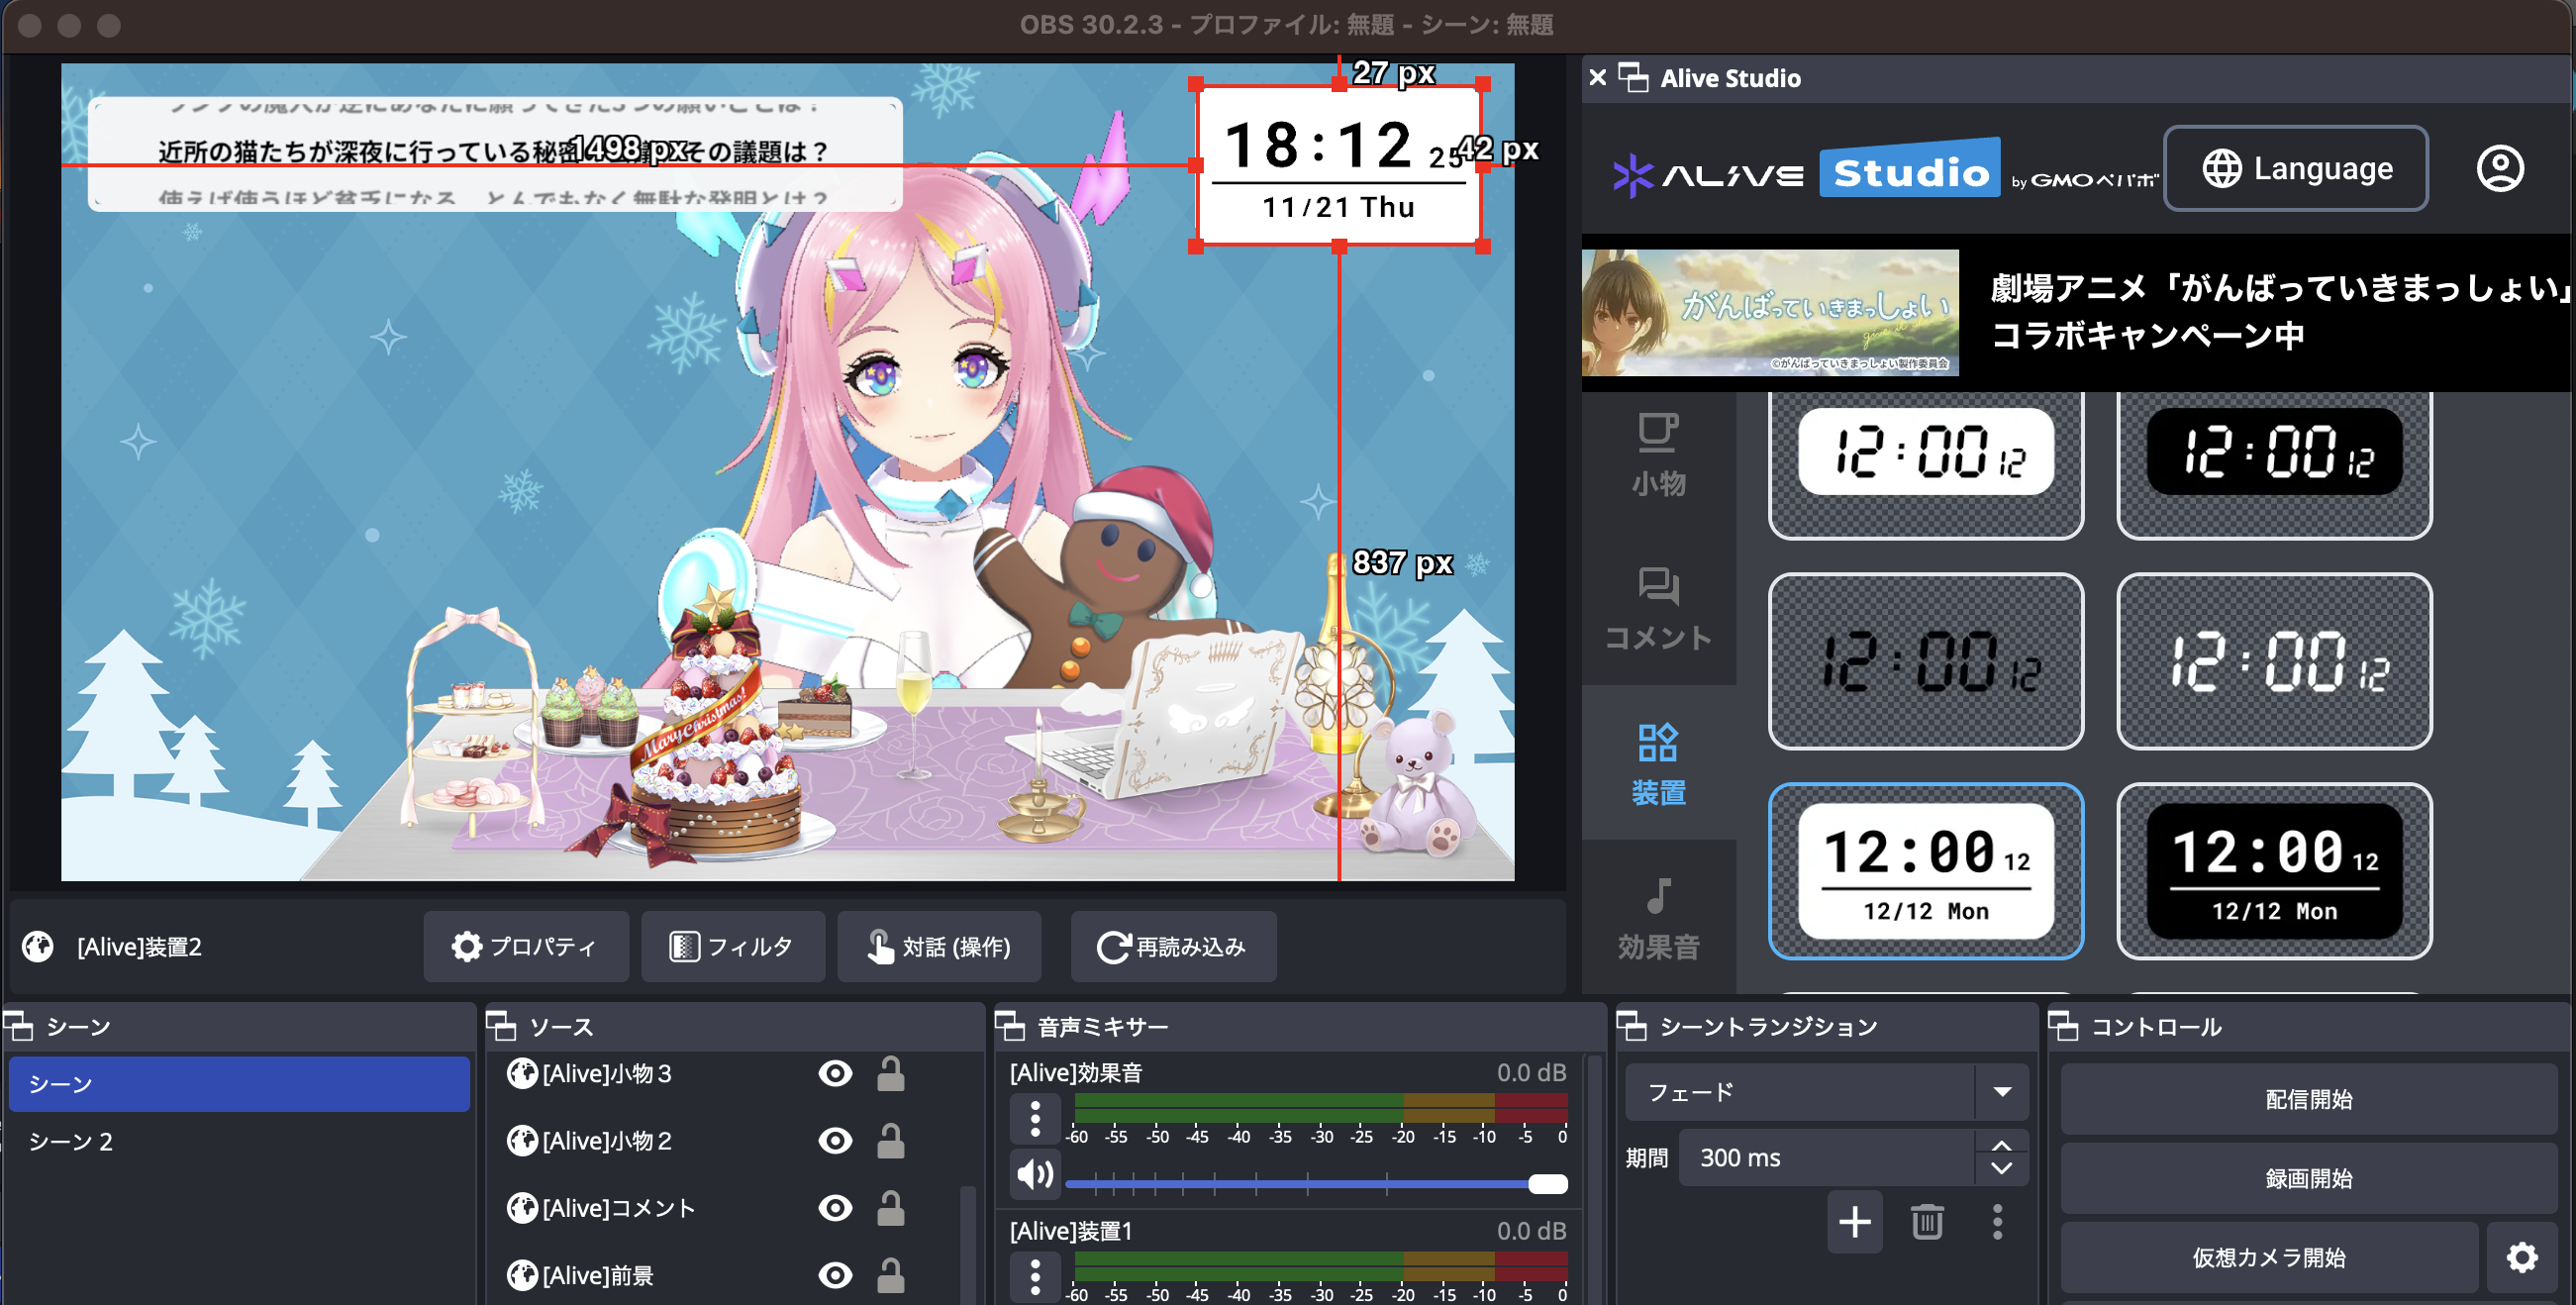
Task: Select black clock with 12/12 Mon date
Action: [2273, 871]
